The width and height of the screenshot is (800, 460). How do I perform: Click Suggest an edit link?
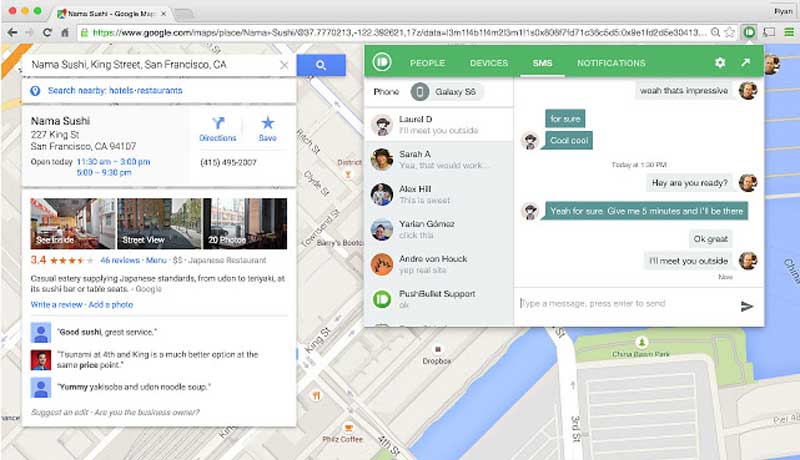(60, 412)
